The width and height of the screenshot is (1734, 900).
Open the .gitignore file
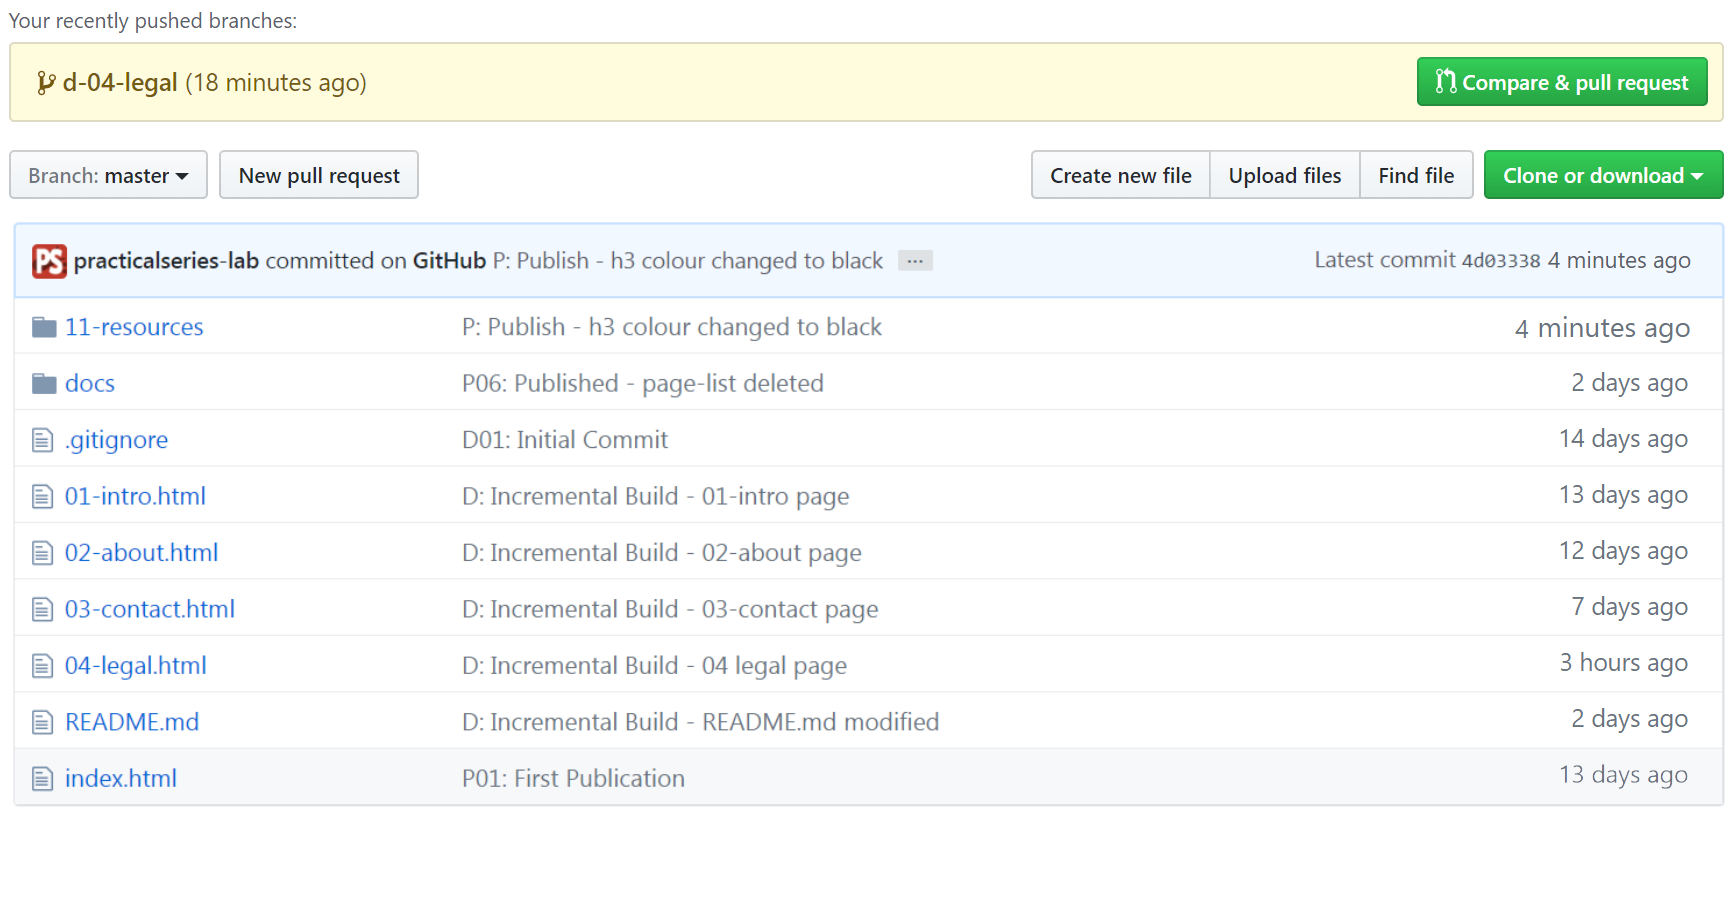click(116, 440)
